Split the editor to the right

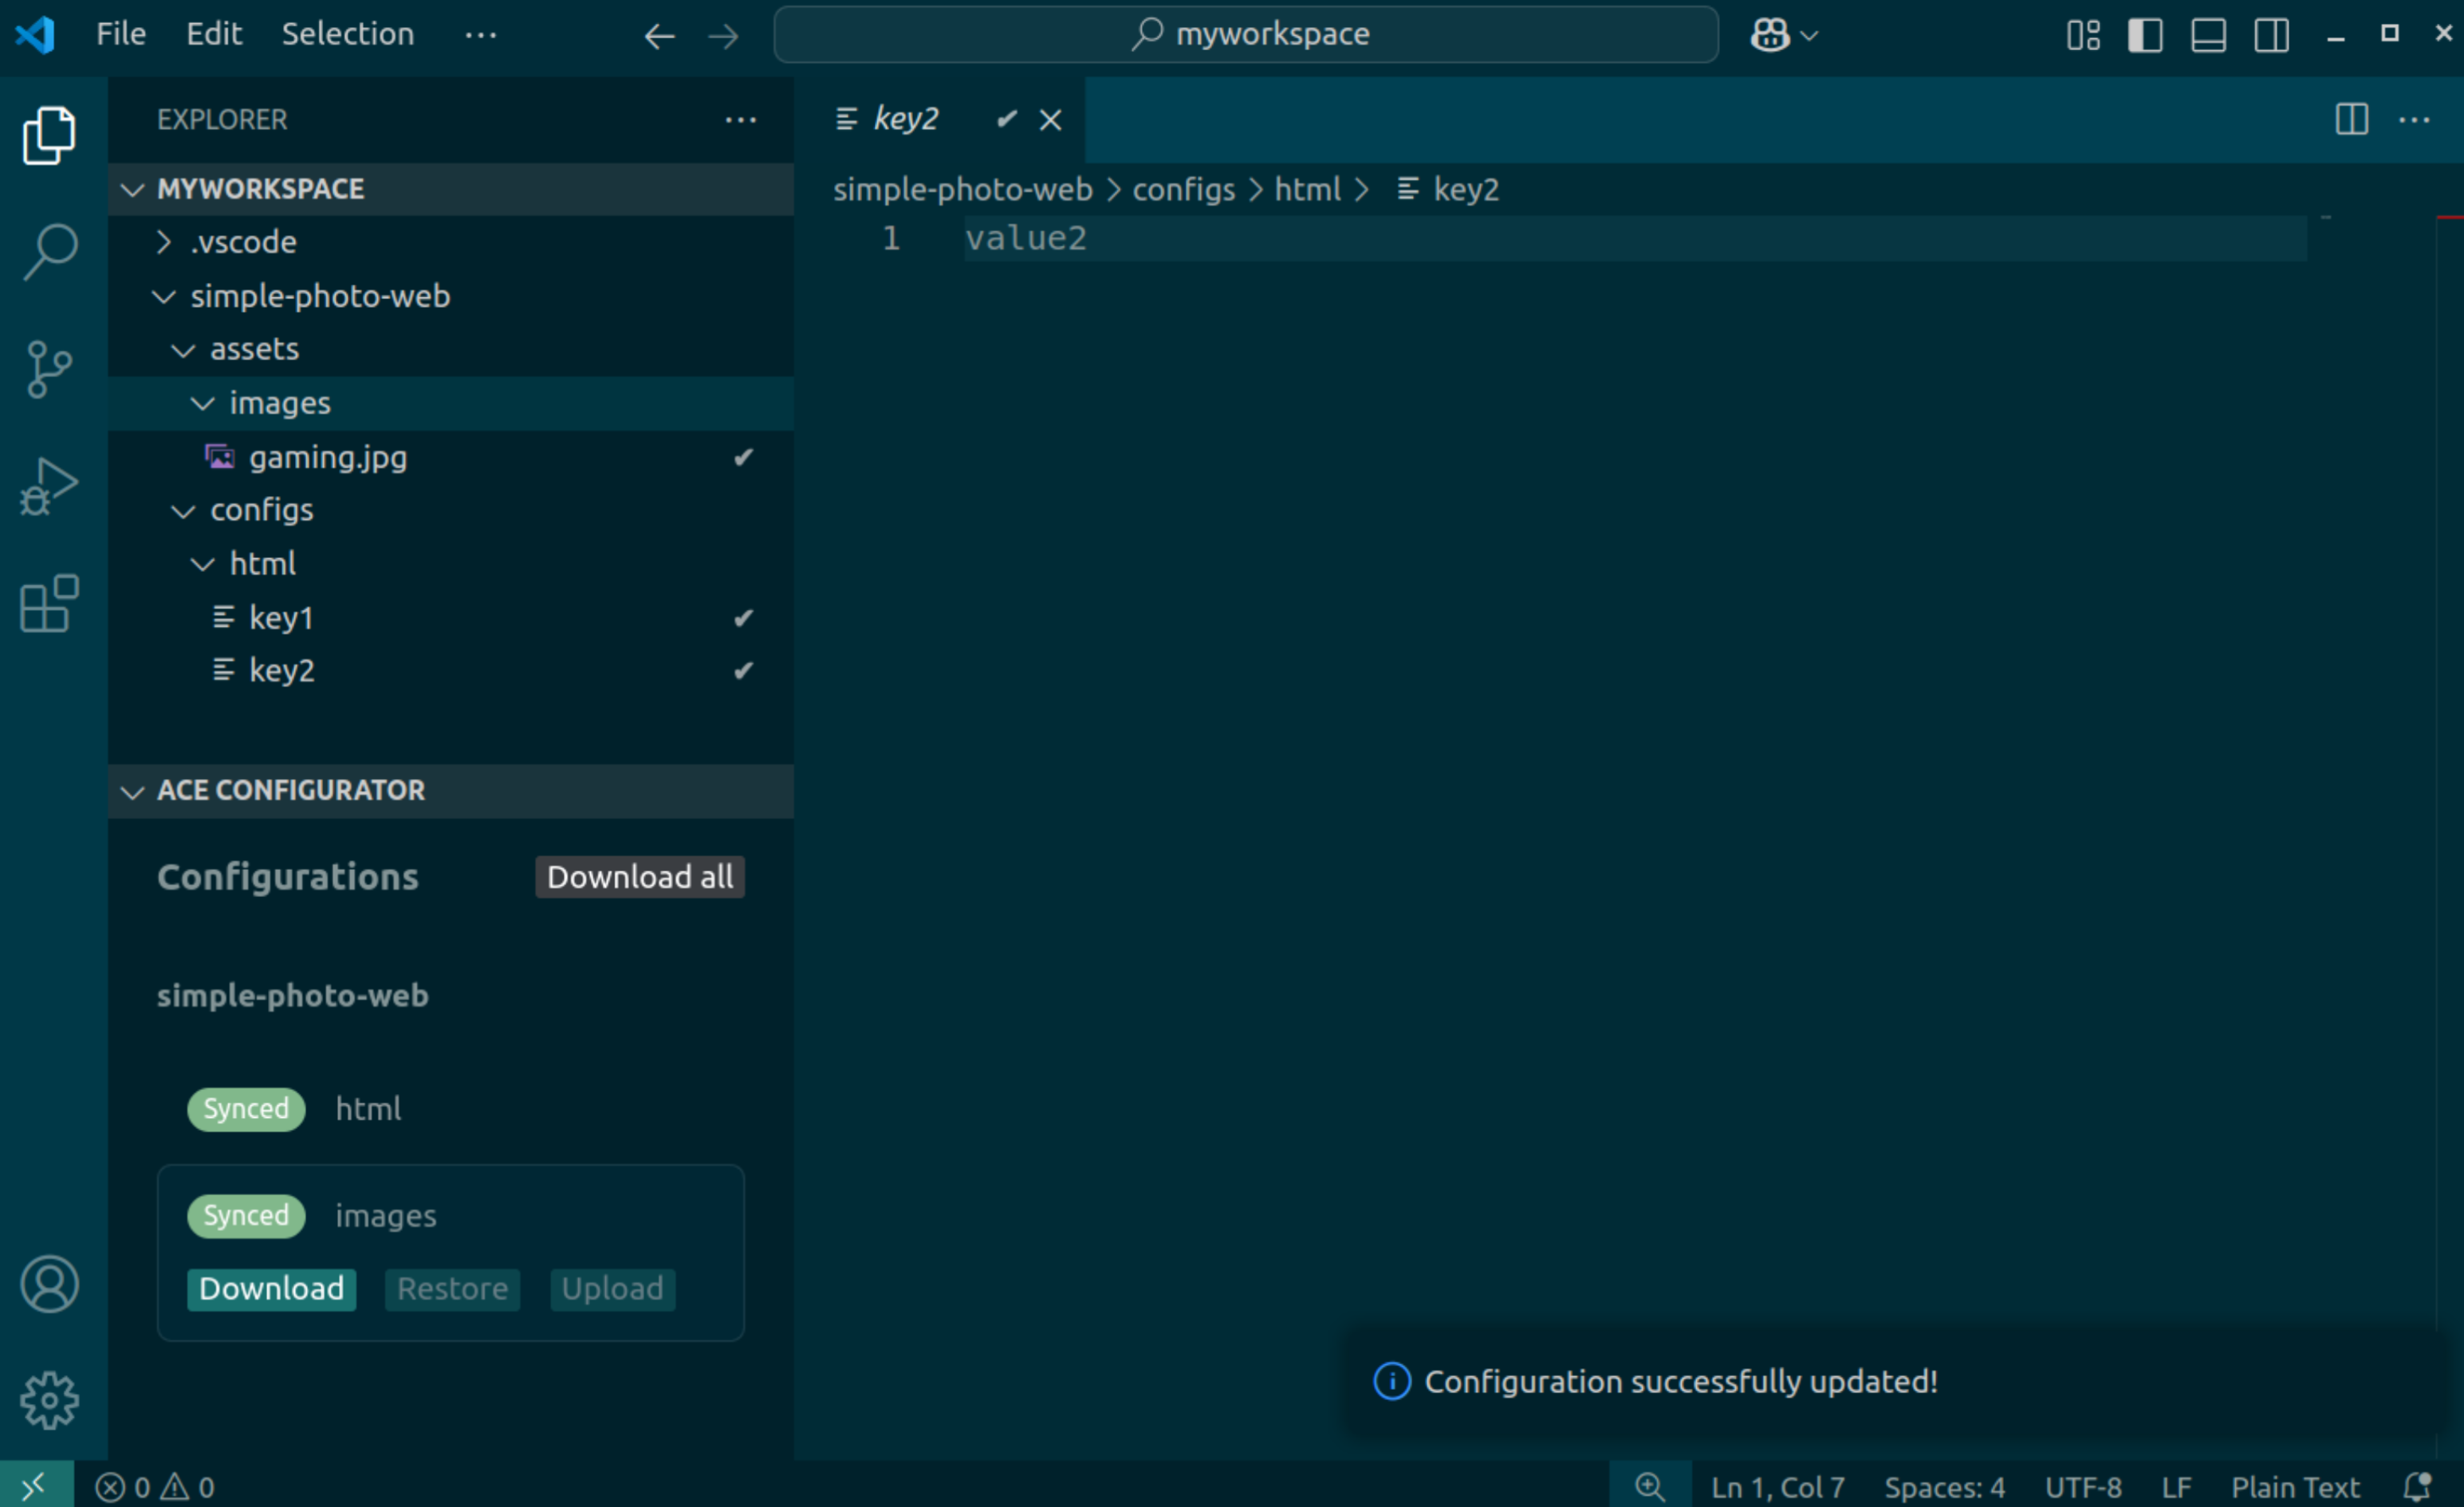click(x=2351, y=120)
